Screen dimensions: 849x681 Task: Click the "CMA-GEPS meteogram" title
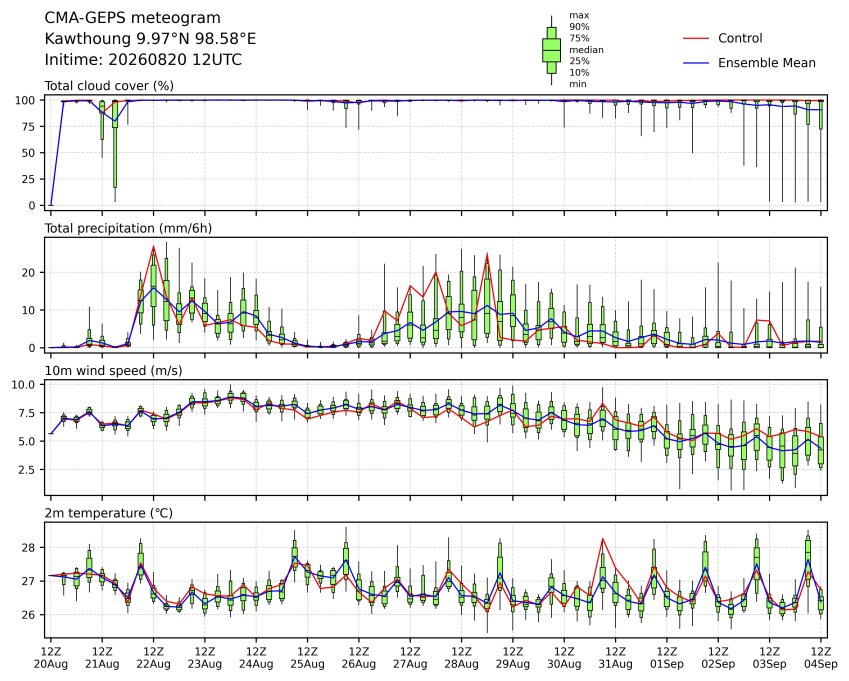133,18
